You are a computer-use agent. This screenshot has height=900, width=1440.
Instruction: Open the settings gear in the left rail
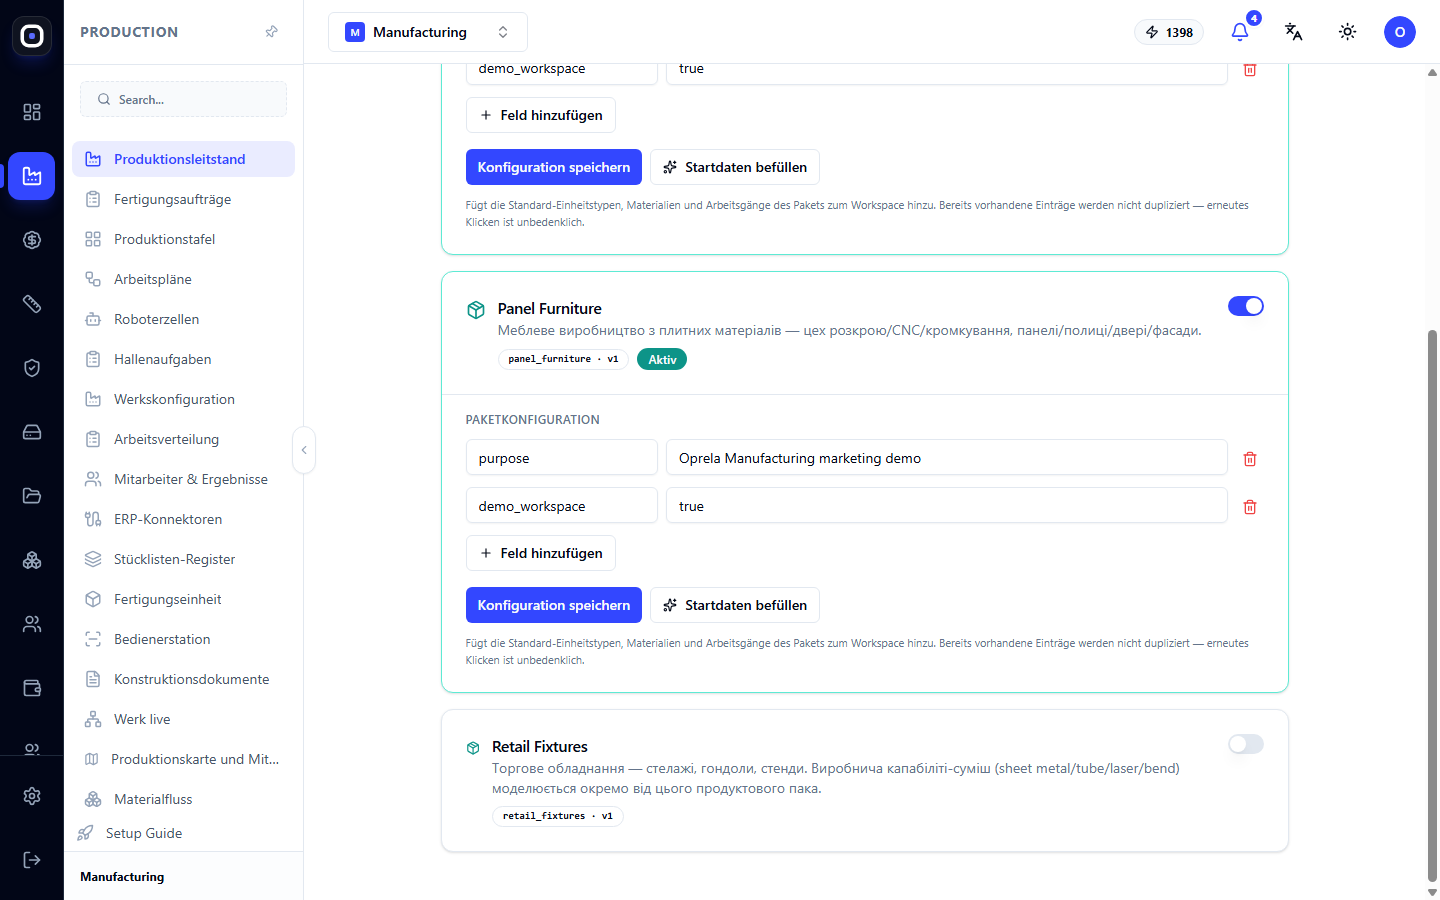[32, 796]
